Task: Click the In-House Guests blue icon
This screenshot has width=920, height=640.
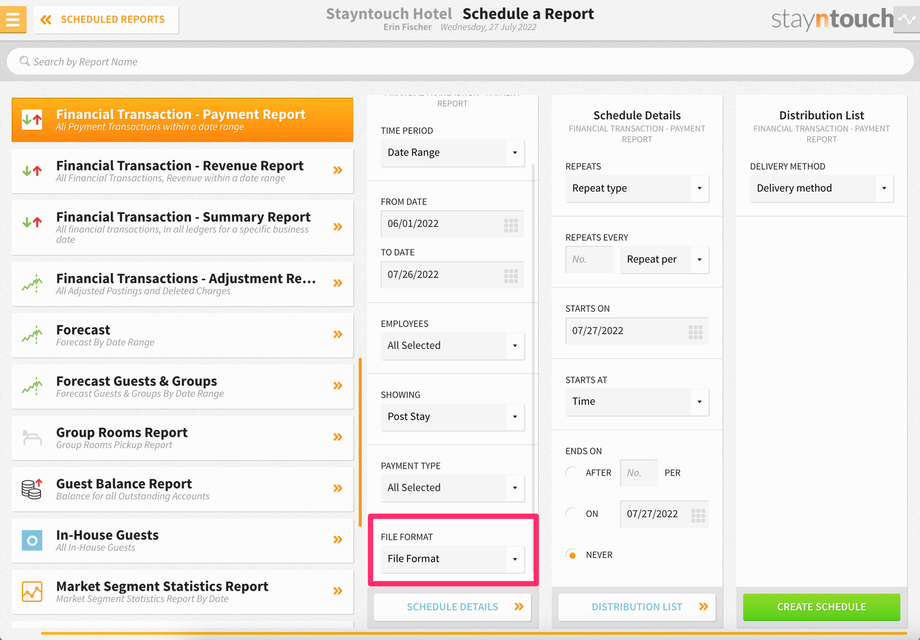Action: click(32, 540)
